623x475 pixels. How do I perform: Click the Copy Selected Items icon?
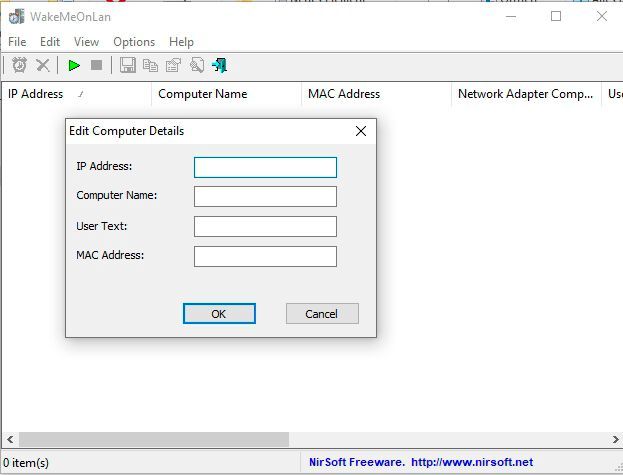pos(150,65)
